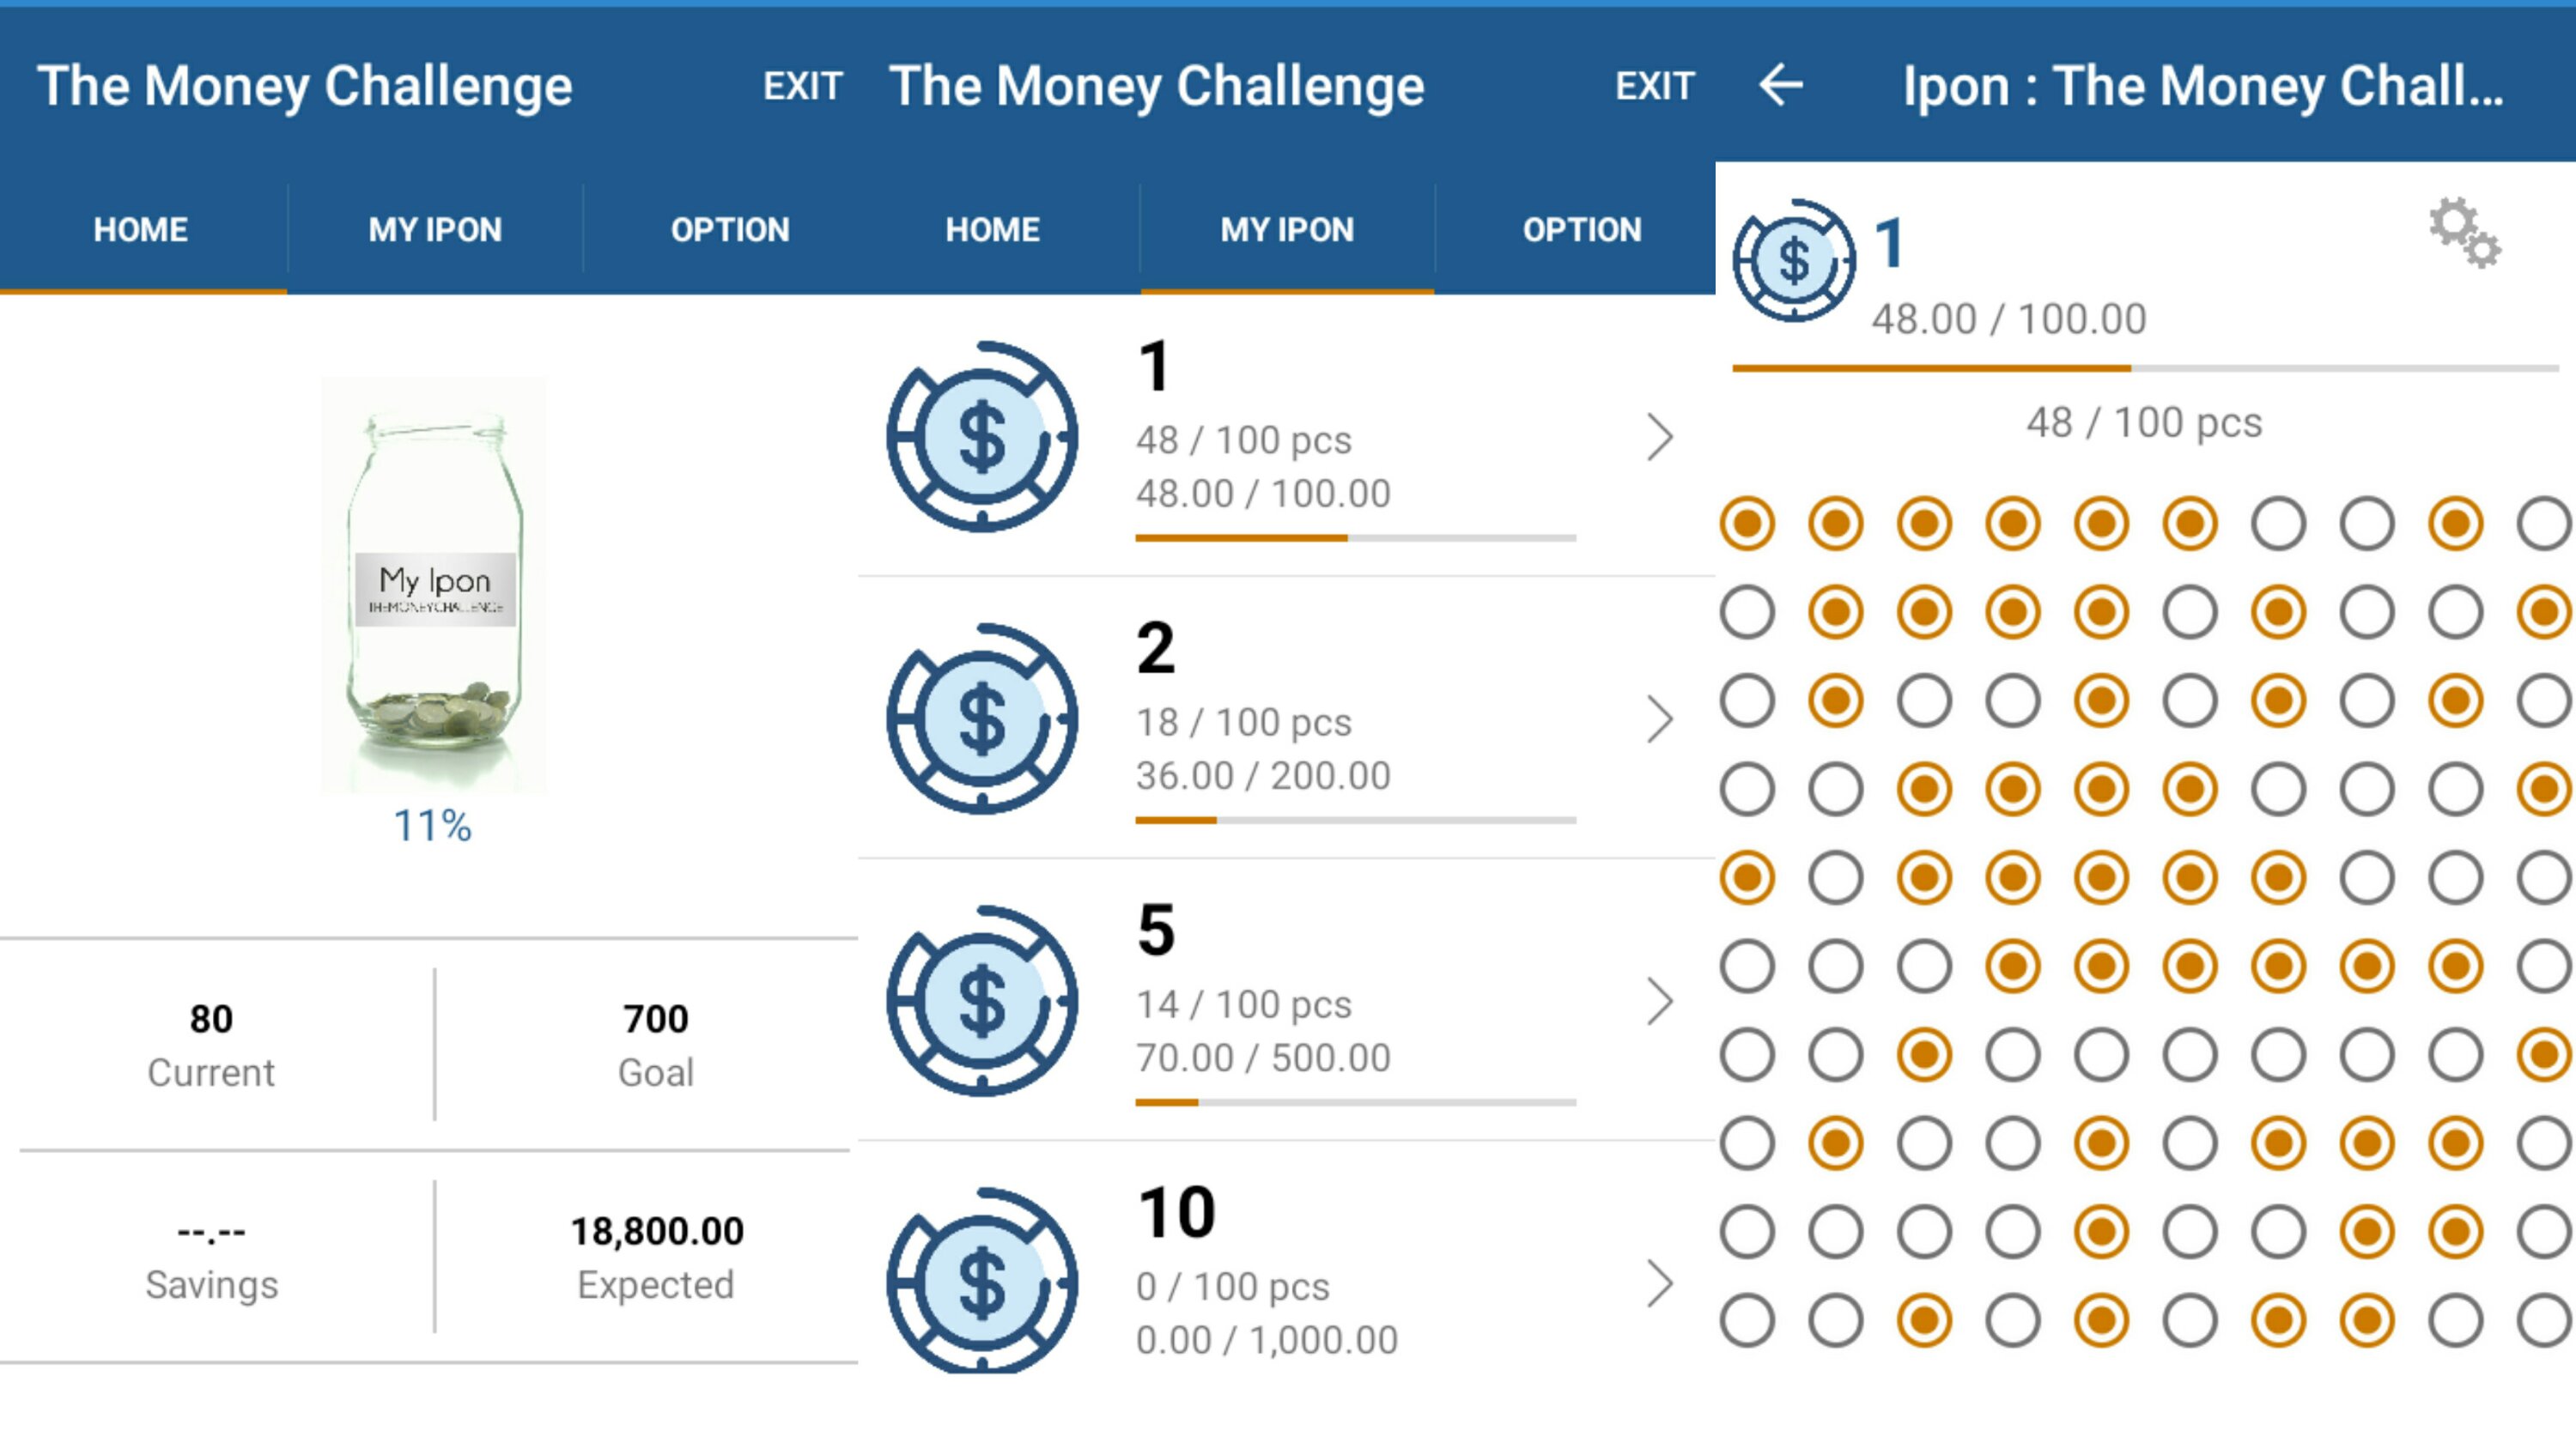Toggle first empty circle in the bottom row
Viewport: 2576px width, 1449px height.
point(1747,1320)
